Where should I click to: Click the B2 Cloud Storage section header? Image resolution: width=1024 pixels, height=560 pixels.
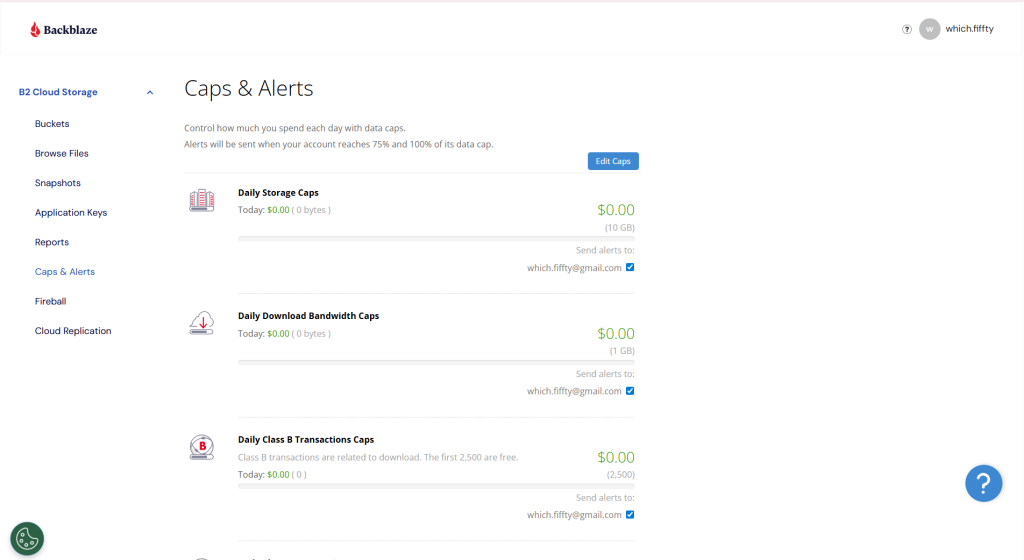[x=58, y=92]
